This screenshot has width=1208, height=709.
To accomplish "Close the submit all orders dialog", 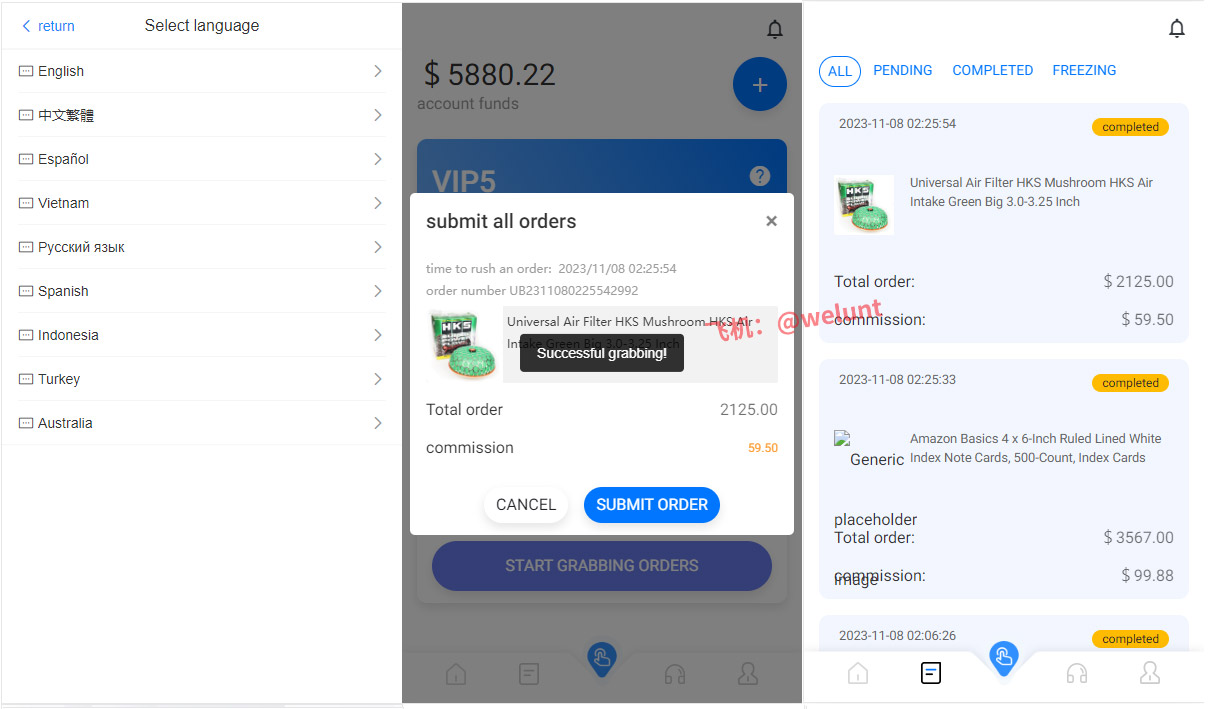I will 771,221.
